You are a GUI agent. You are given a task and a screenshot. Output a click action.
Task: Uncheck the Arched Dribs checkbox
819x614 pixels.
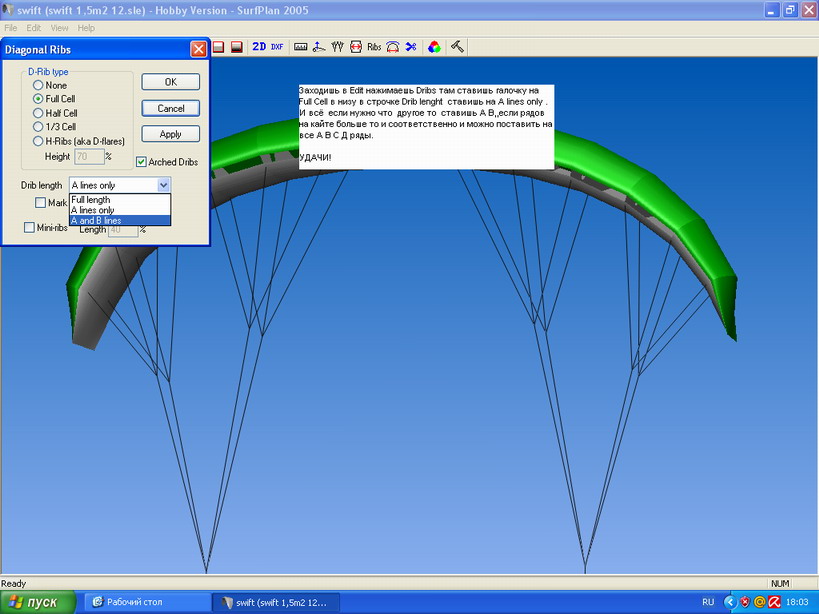[x=141, y=162]
